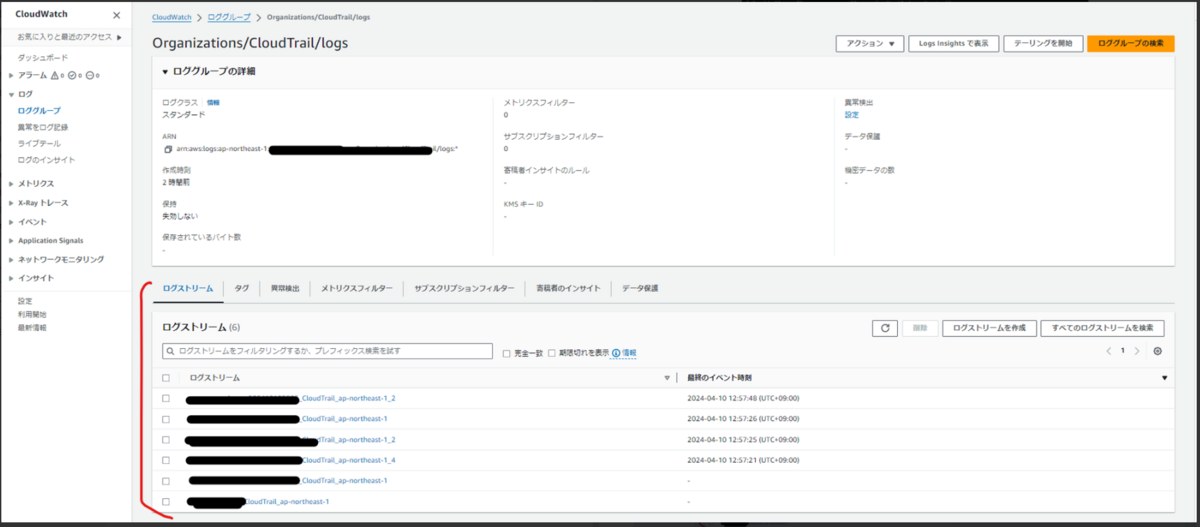Viewport: 1200px width, 527px height.
Task: Open the メトリクスフィルター tab
Action: coord(357,288)
